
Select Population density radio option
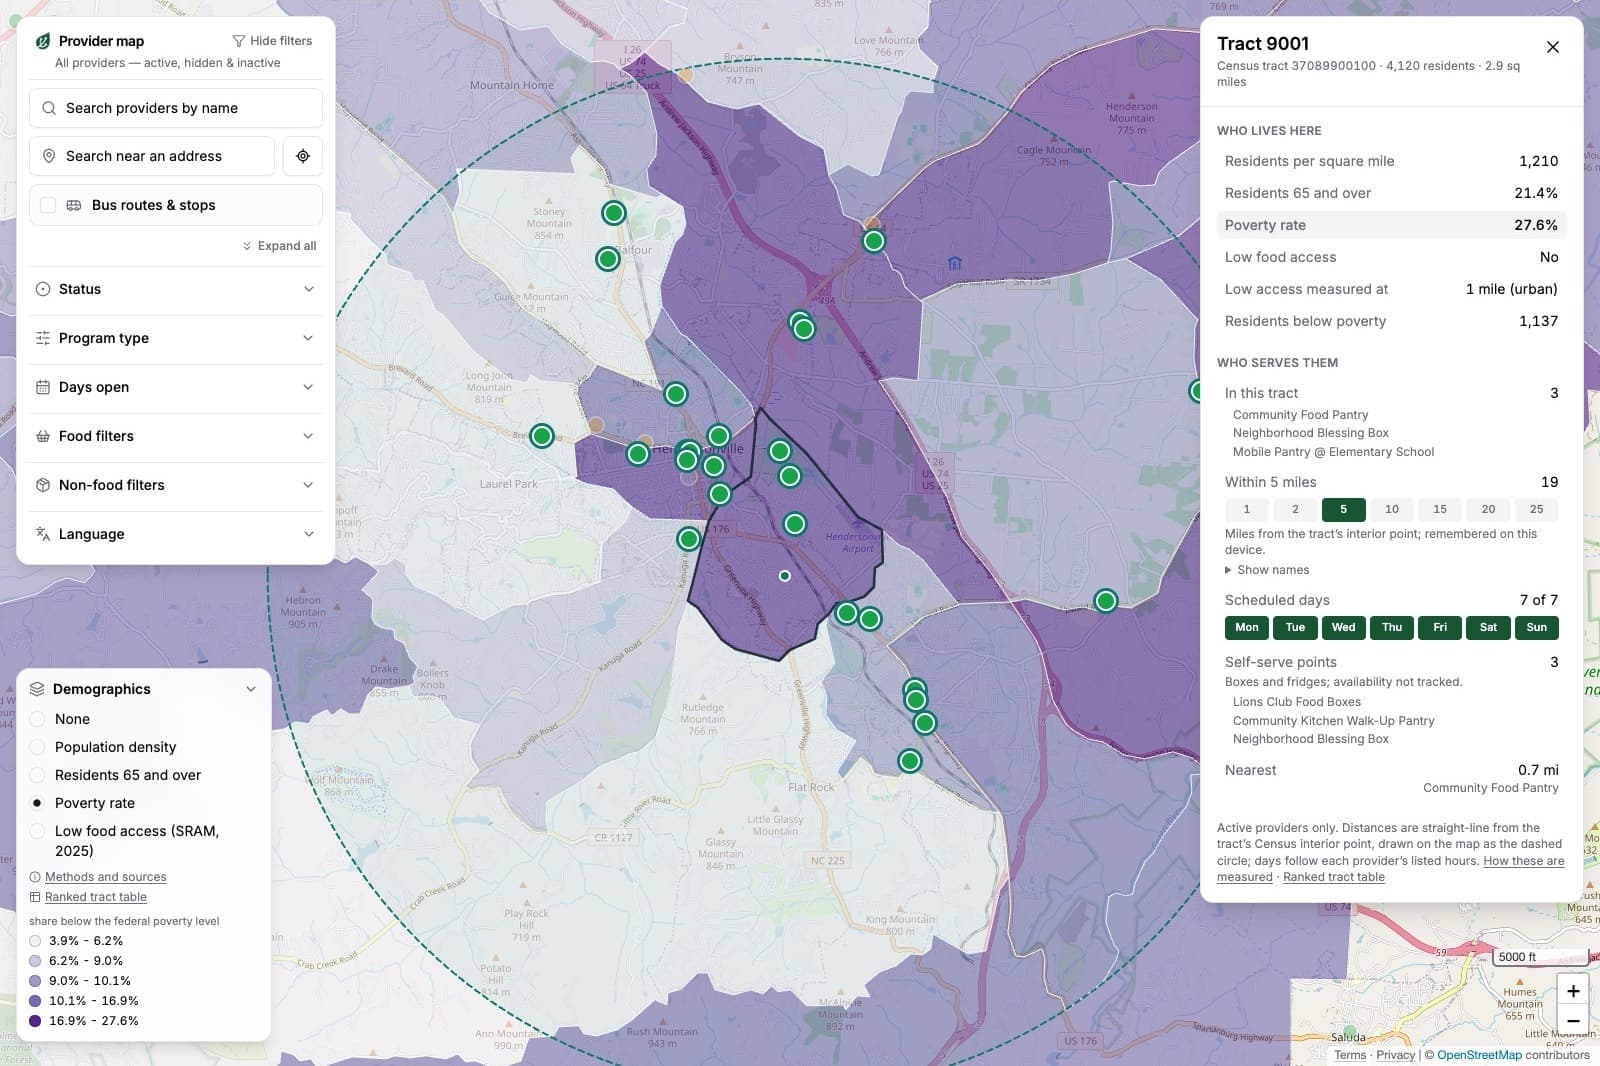coord(37,747)
